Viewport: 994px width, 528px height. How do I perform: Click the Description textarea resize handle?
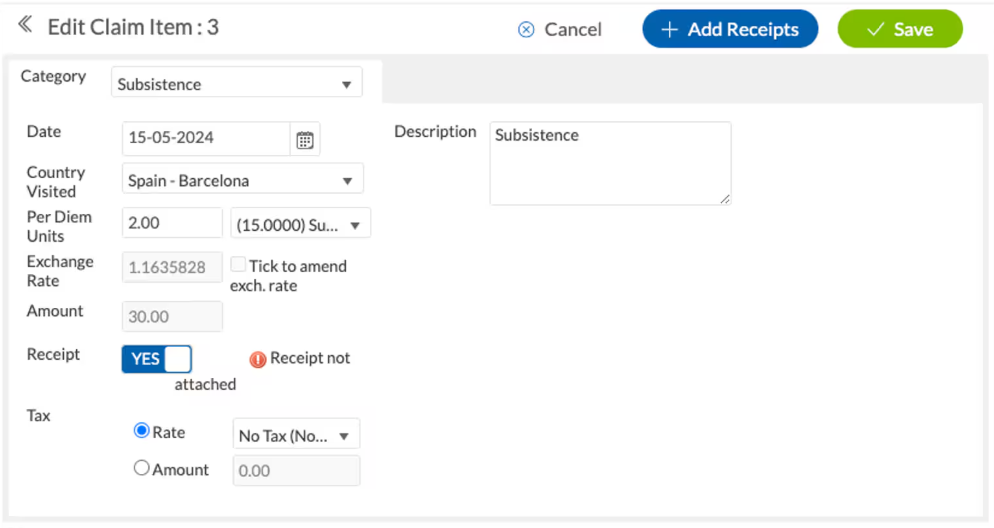click(725, 198)
